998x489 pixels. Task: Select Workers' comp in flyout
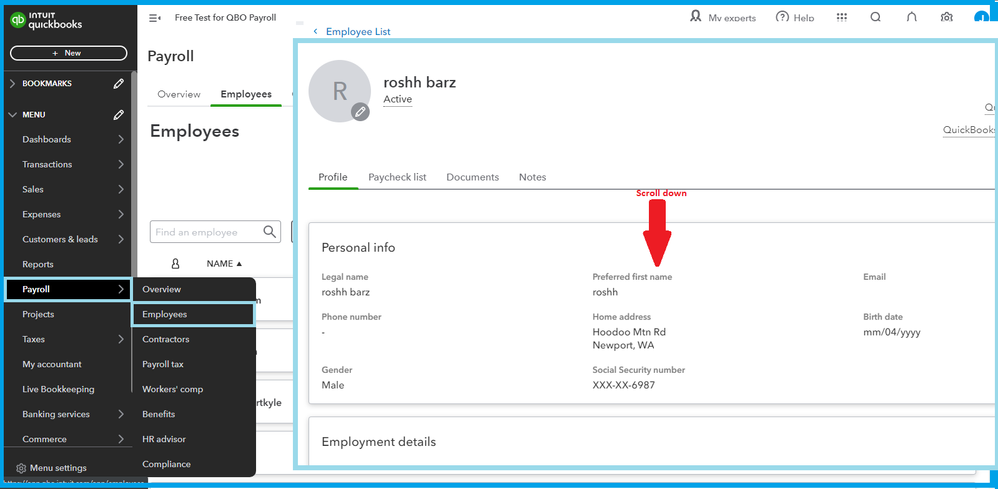pos(172,389)
